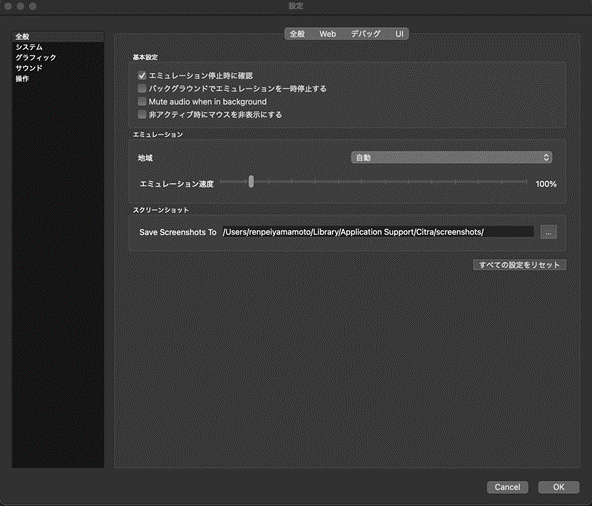Click the 基本設定 section heading
The image size is (592, 506).
point(145,57)
